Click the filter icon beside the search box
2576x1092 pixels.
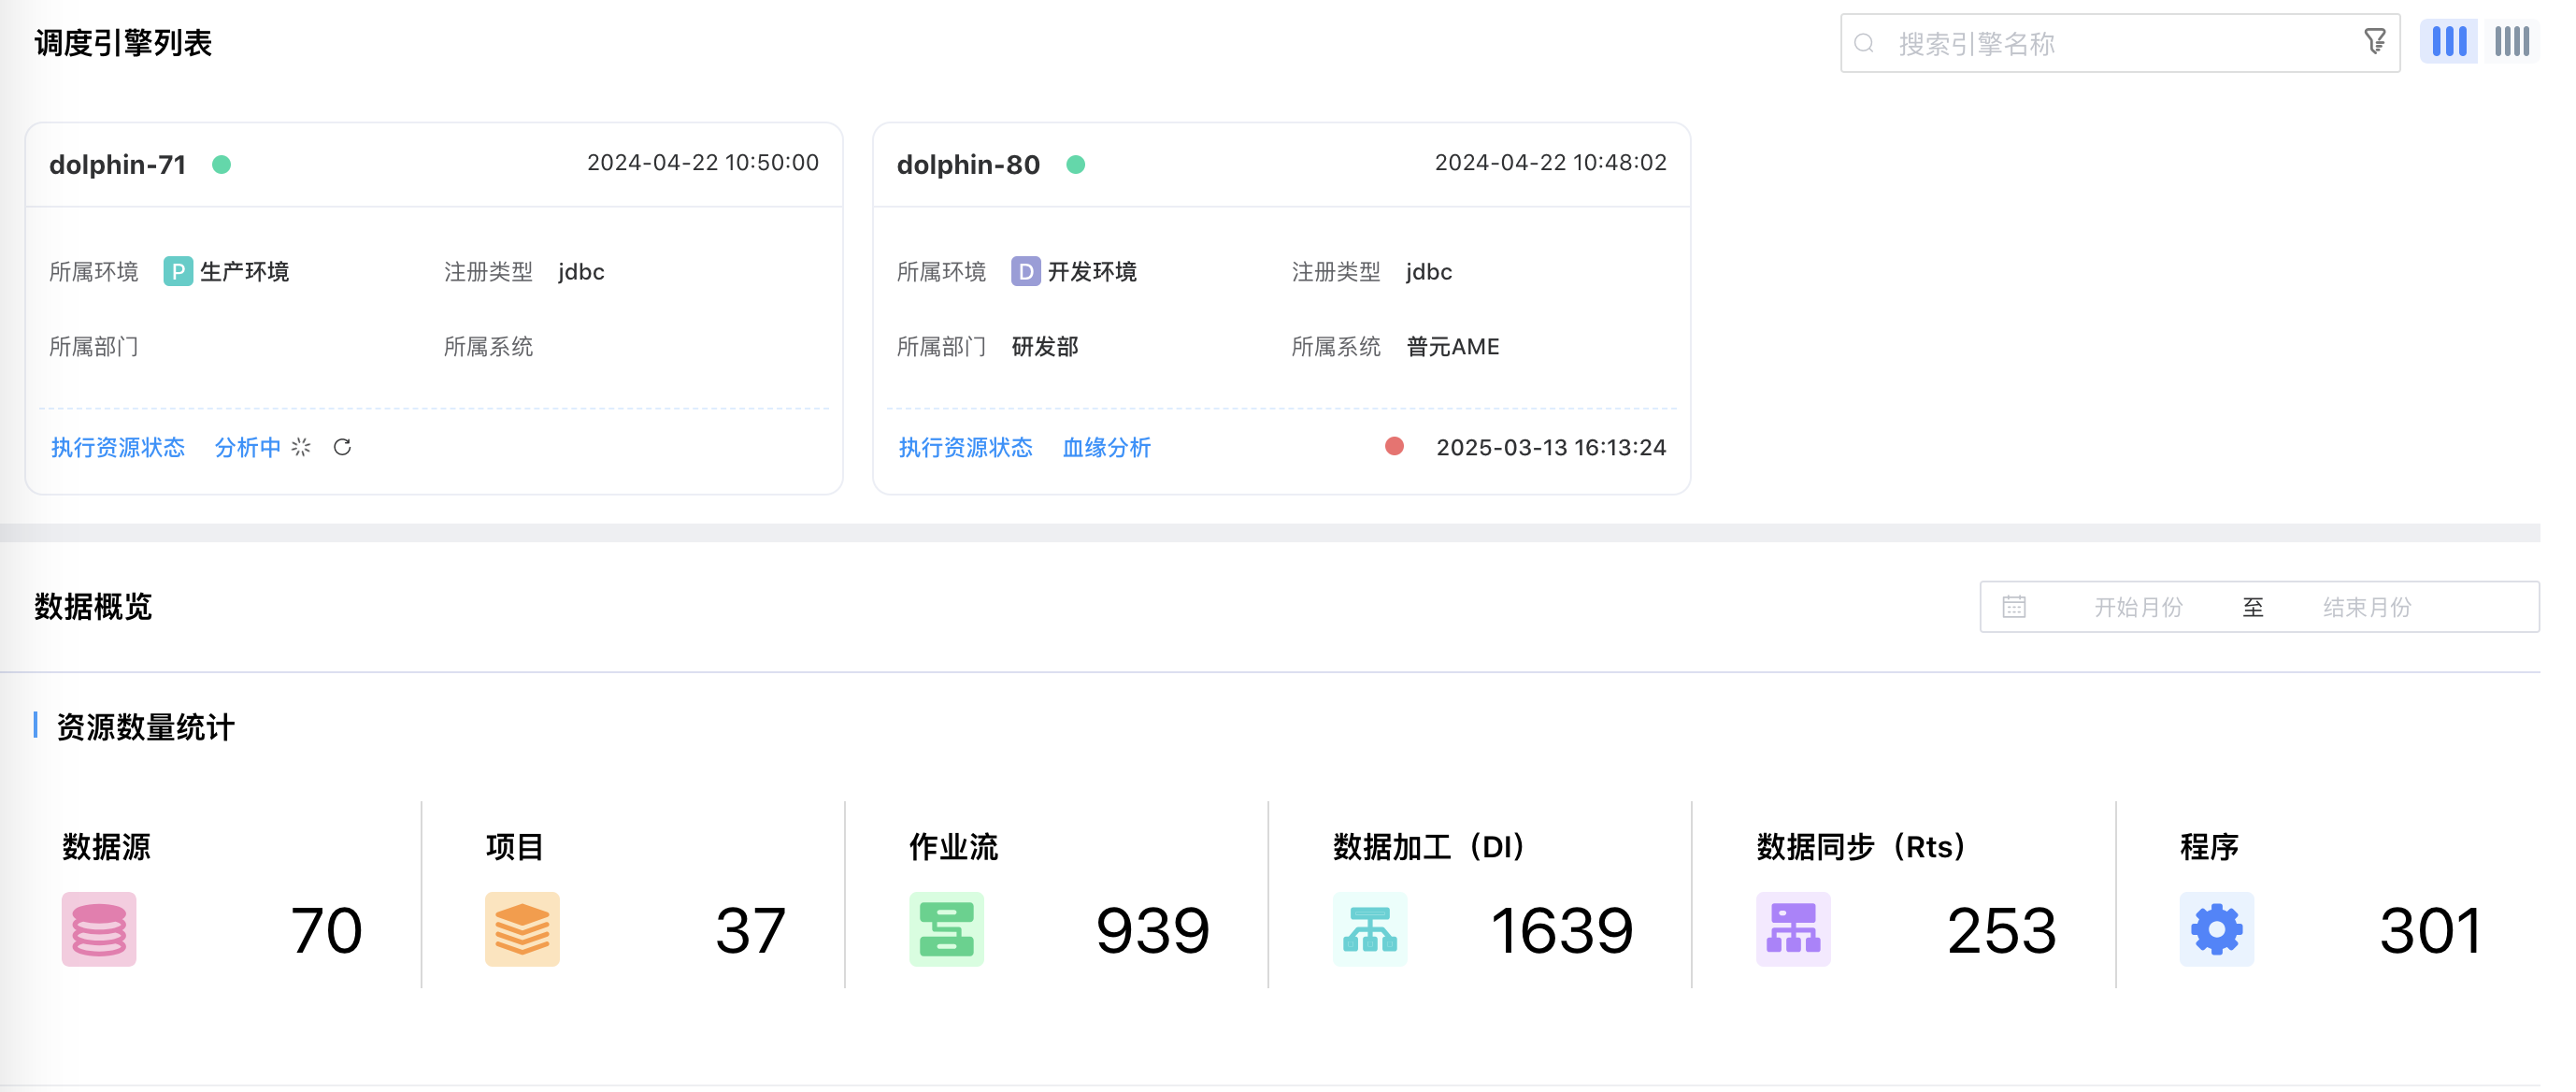2376,41
